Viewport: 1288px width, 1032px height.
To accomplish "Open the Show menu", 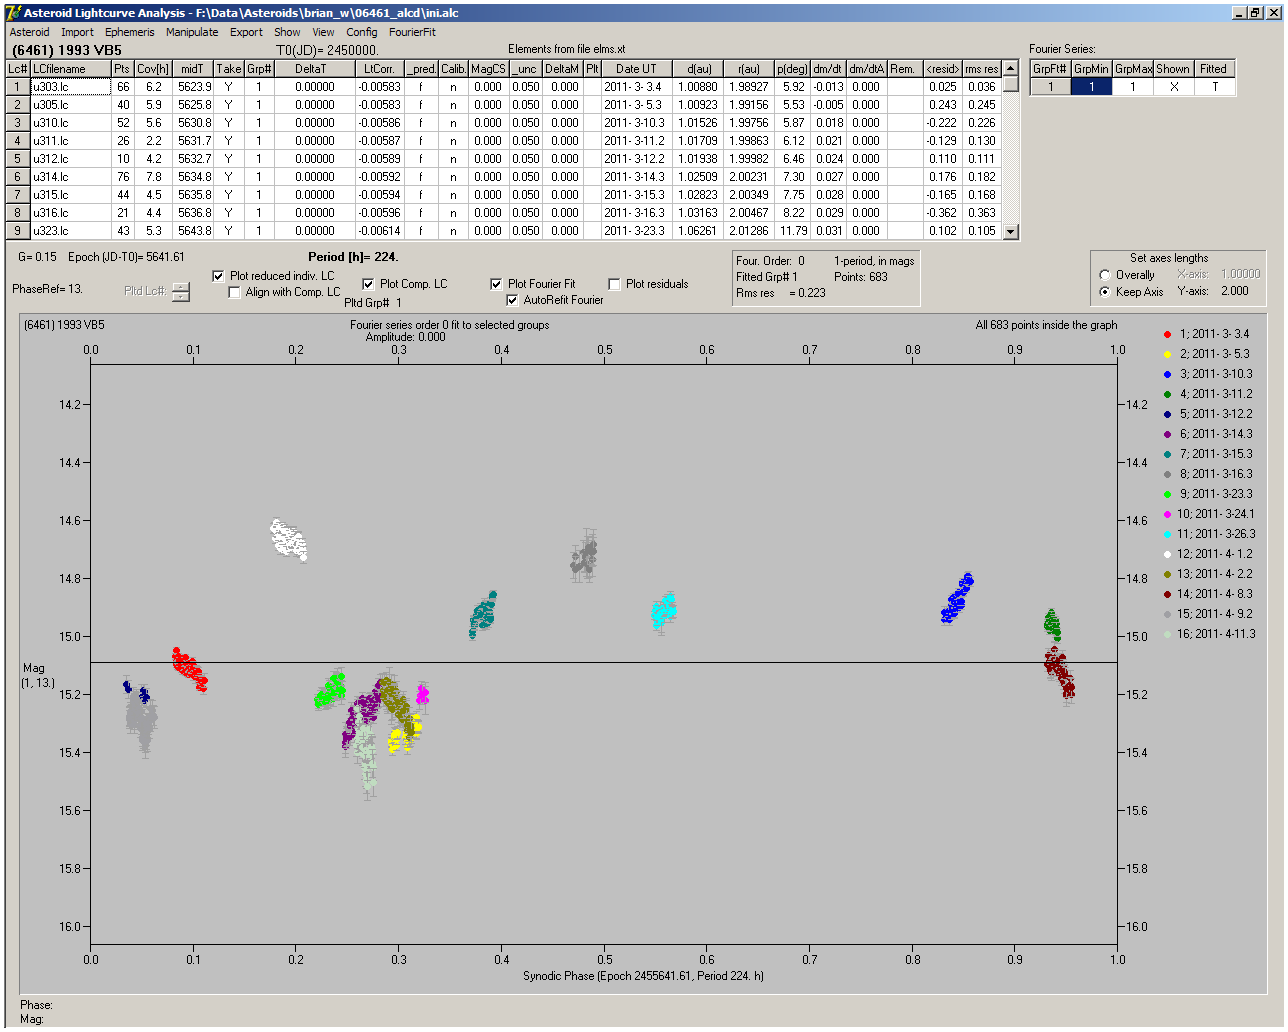I will tap(287, 32).
